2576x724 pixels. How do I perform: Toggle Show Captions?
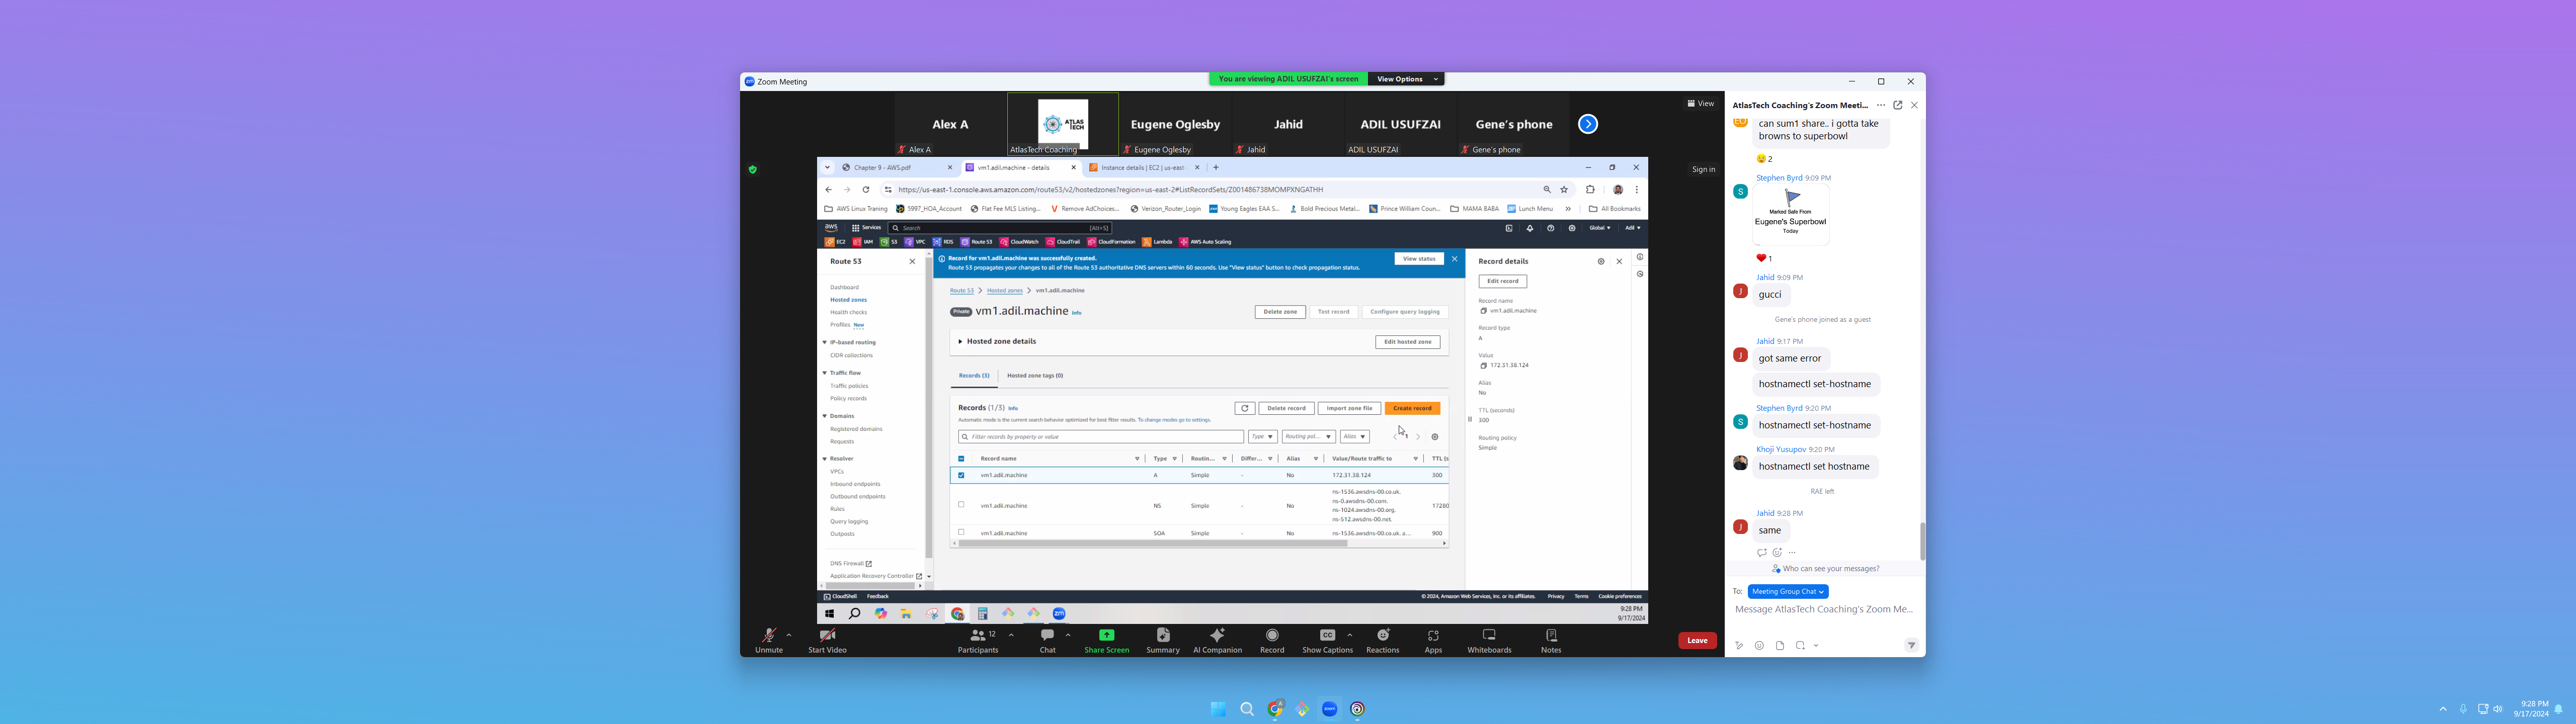[x=1327, y=635]
